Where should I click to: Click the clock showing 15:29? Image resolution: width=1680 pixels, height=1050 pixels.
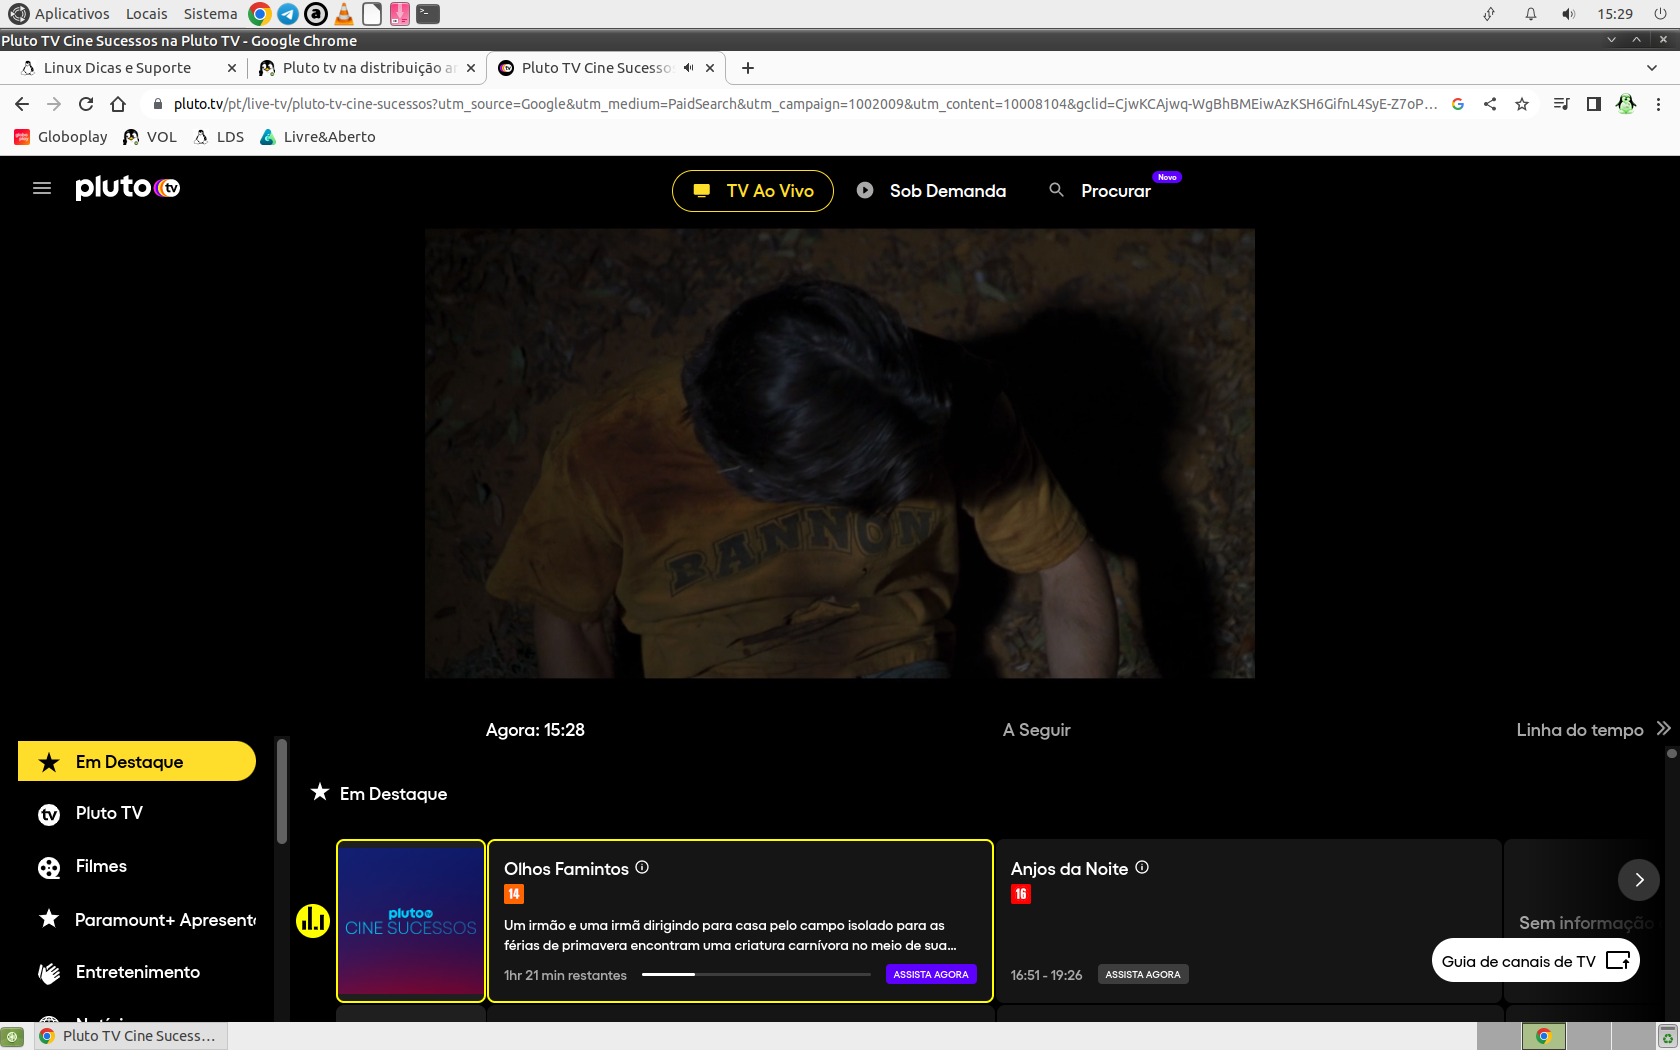(1615, 14)
